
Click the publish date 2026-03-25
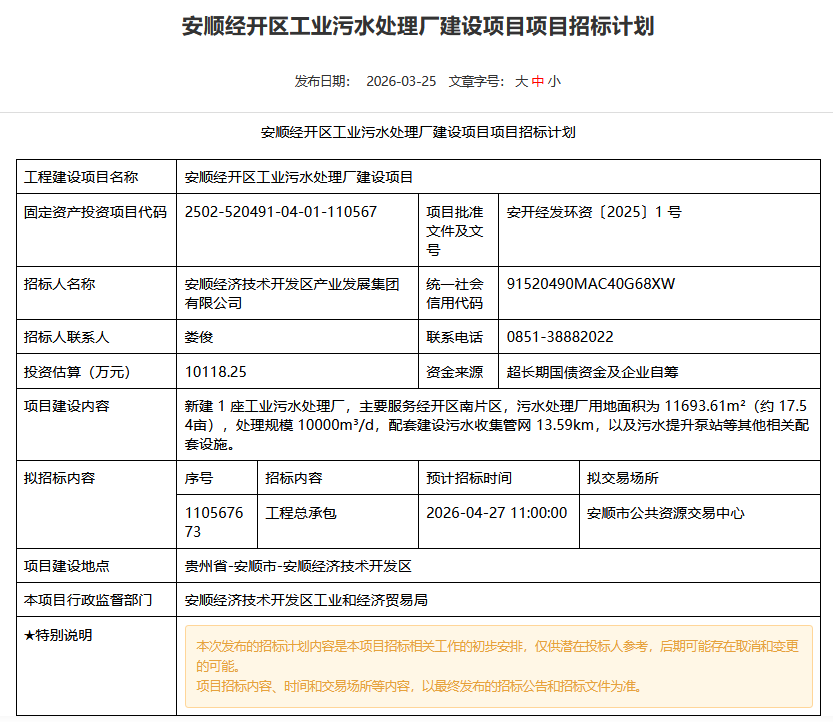401,81
